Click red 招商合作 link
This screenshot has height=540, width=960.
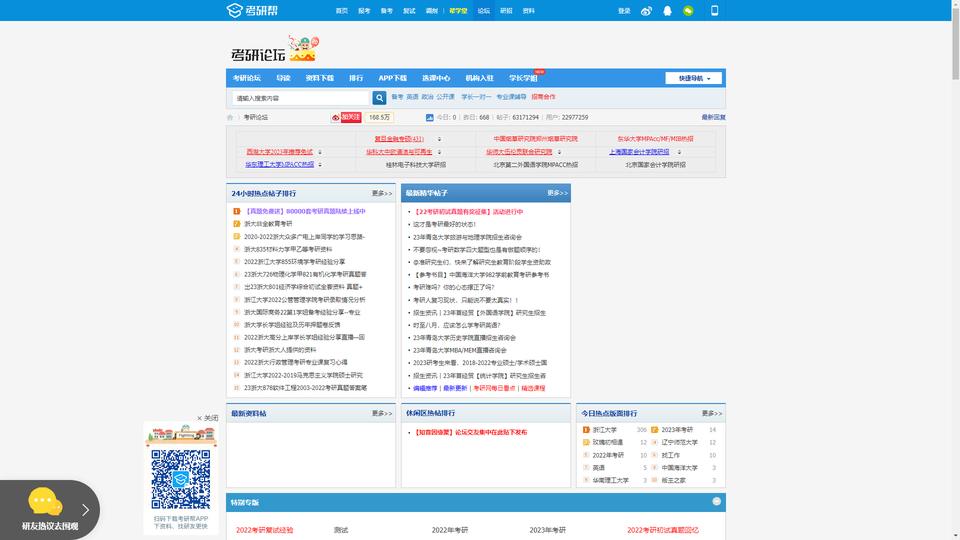pos(544,97)
